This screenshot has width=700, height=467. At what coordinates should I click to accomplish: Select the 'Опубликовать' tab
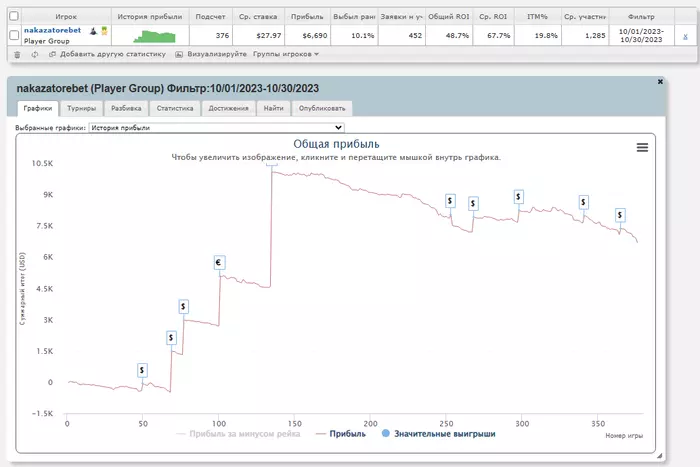point(322,108)
